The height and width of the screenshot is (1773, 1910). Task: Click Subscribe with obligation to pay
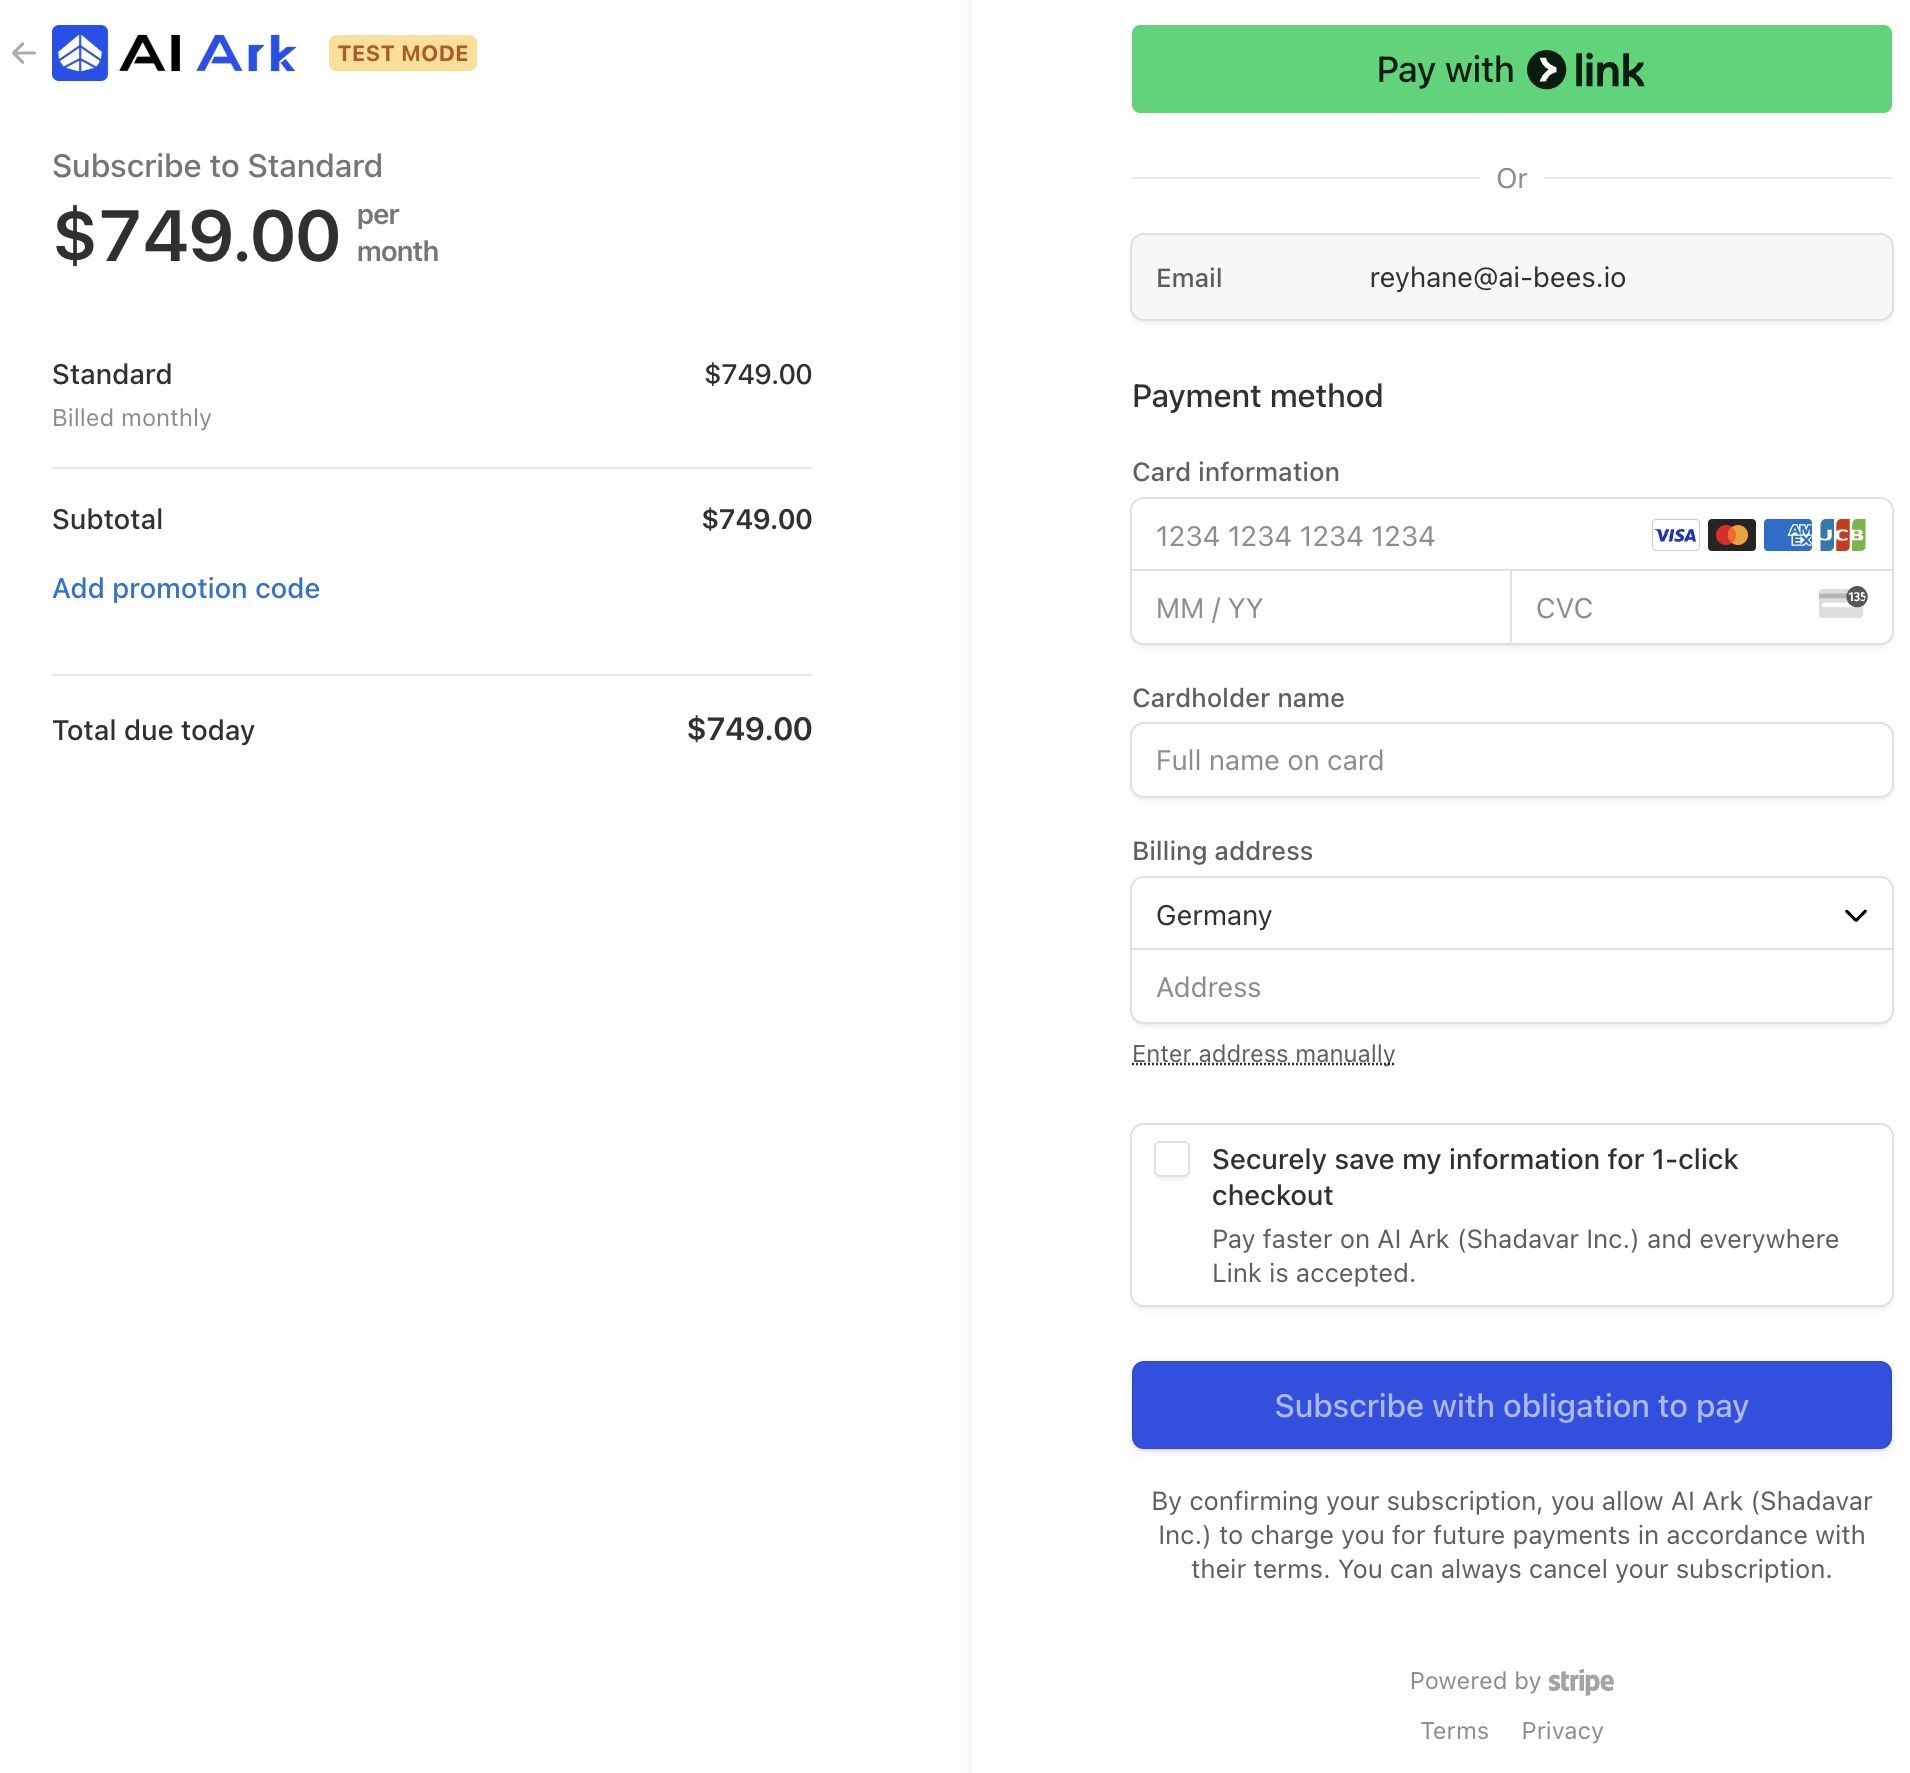[1512, 1405]
